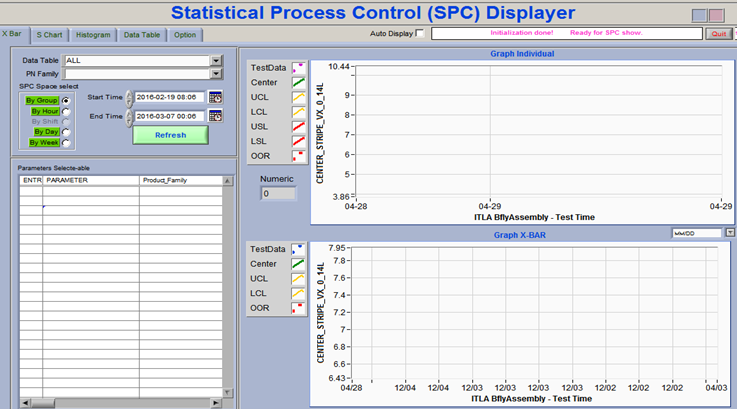The image size is (737, 409).
Task: Click the parameters table scroll left arrow
Action: click(26, 403)
